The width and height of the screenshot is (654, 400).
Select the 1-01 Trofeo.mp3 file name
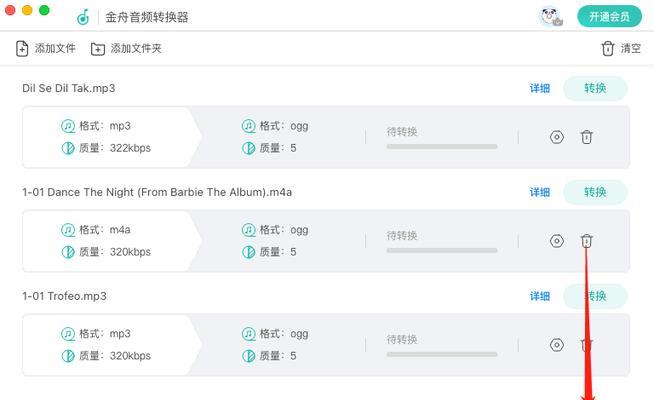click(64, 296)
